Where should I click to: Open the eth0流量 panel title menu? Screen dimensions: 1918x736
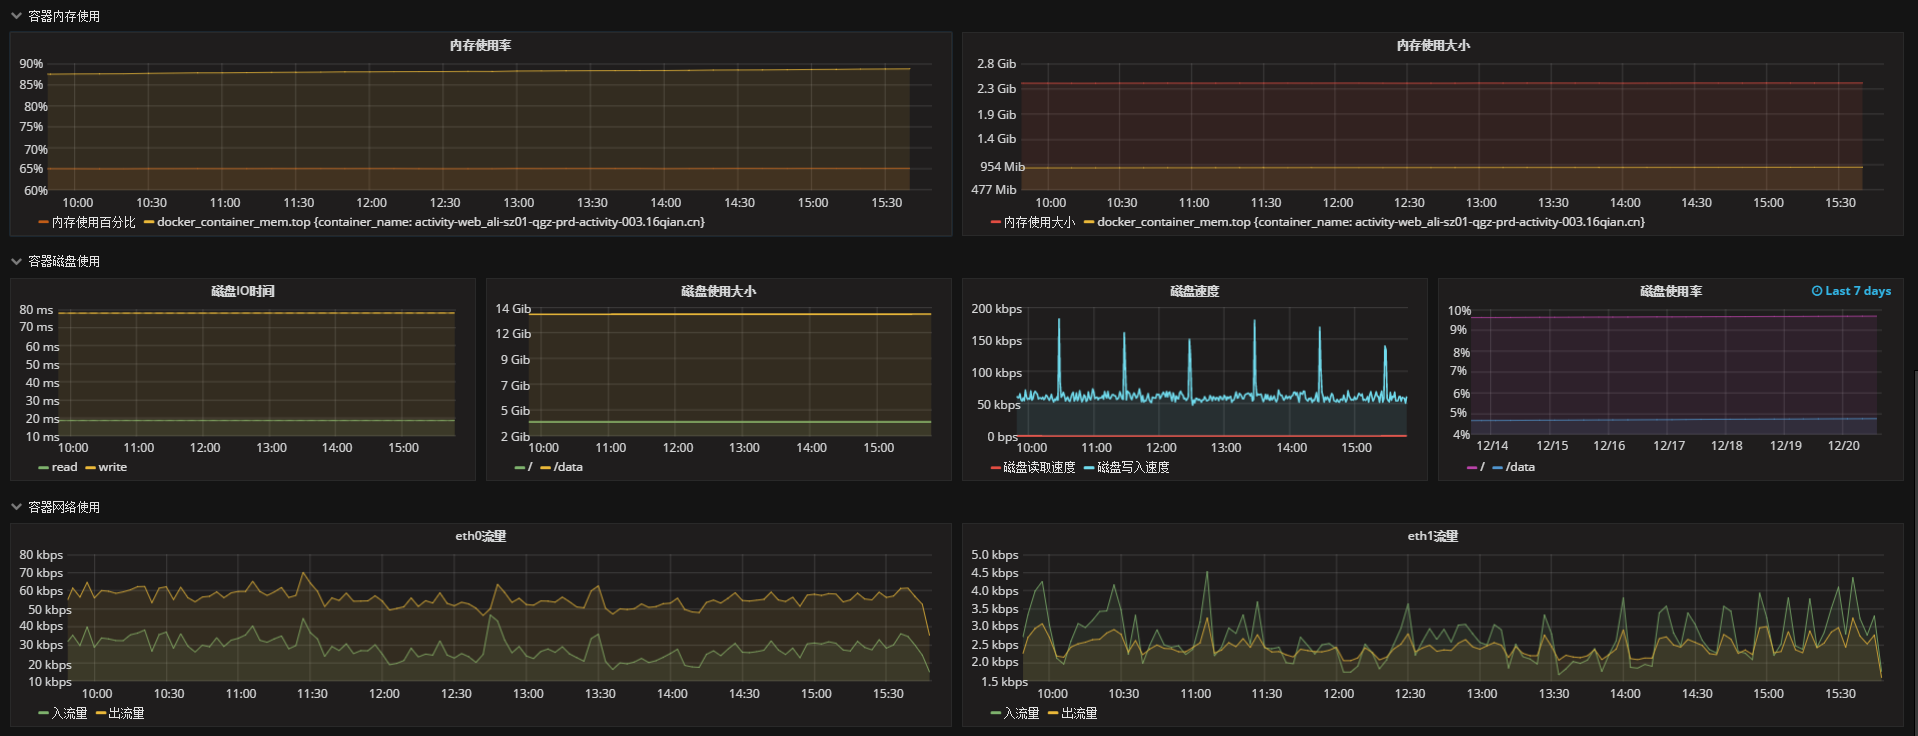[x=481, y=537]
